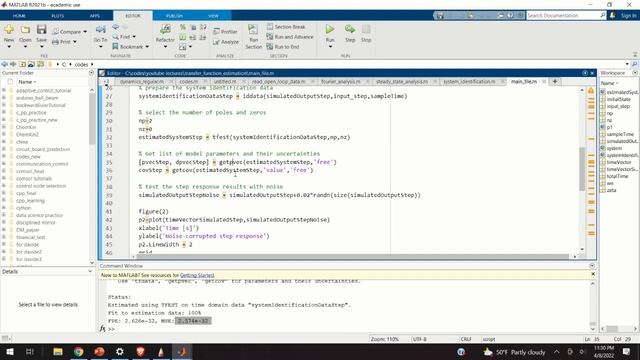This screenshot has width=640, height=360.
Task: Click Run to End
Action: (283, 47)
